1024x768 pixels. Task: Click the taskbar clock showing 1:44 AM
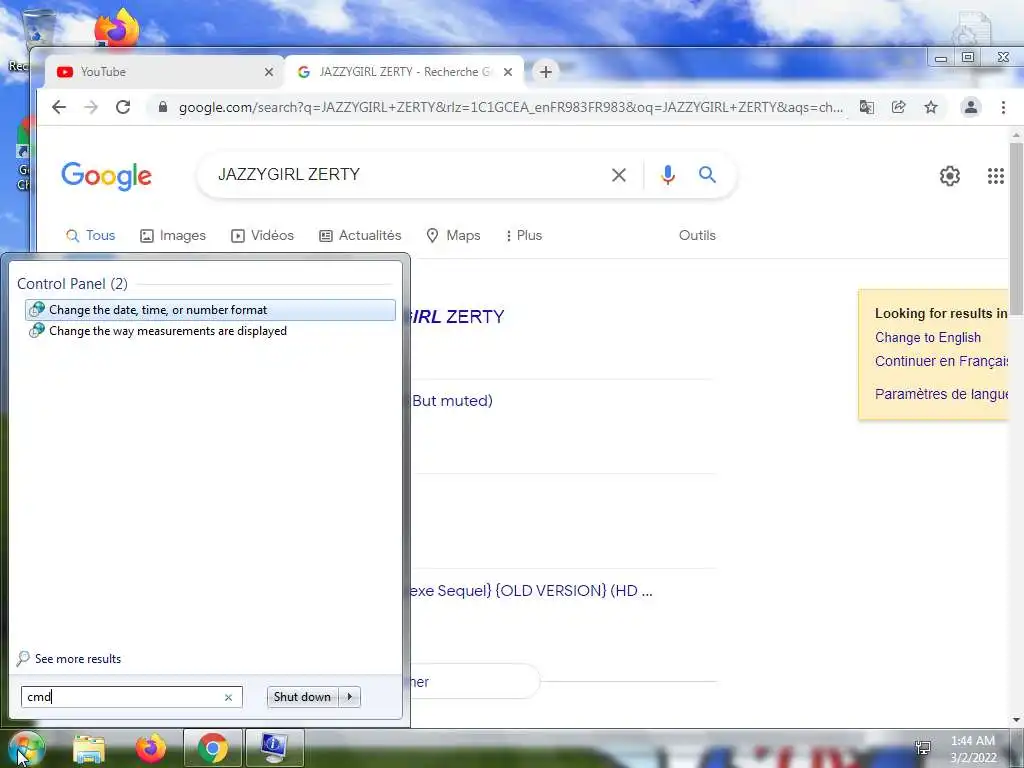[973, 749]
